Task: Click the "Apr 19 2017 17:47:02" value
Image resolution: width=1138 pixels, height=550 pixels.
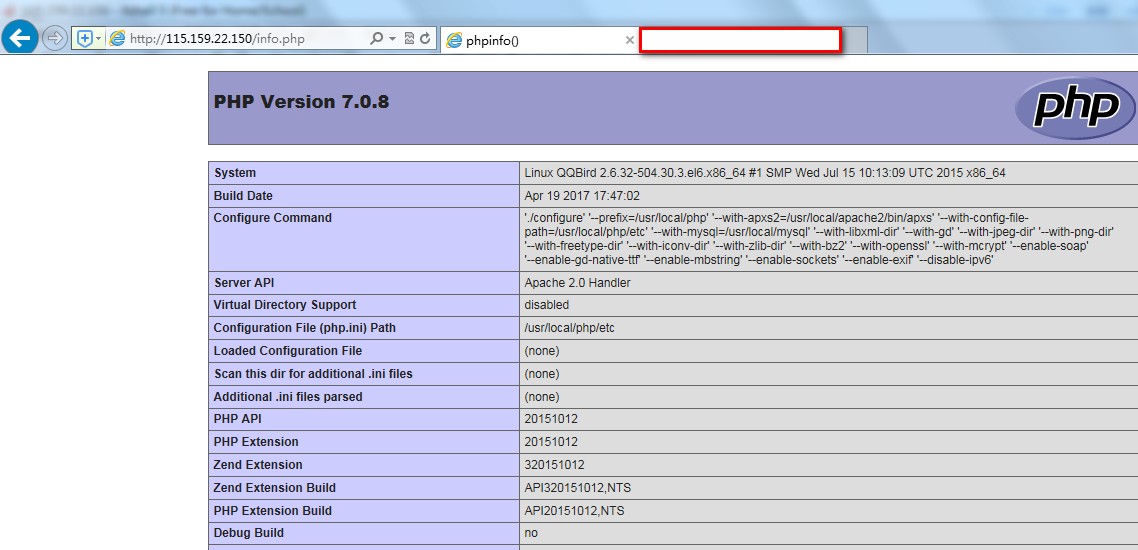Action: [x=582, y=196]
